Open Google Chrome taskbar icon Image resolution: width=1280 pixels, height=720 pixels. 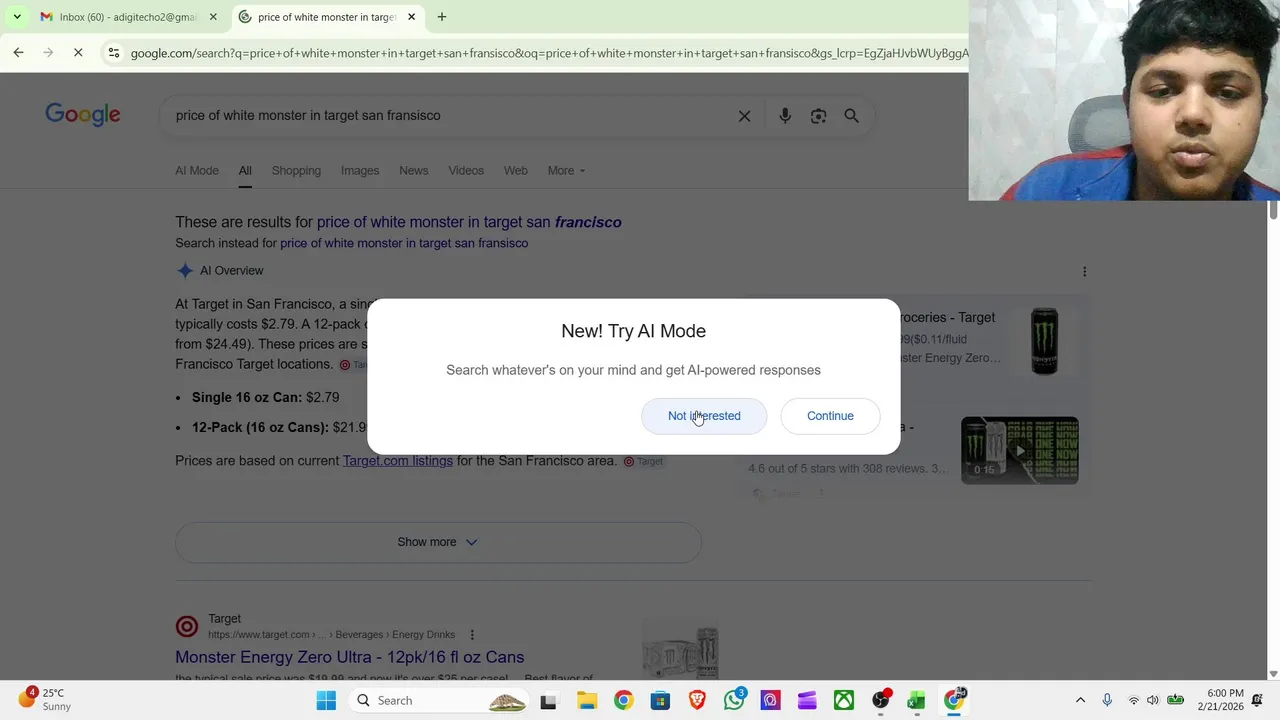pyautogui.click(x=623, y=701)
